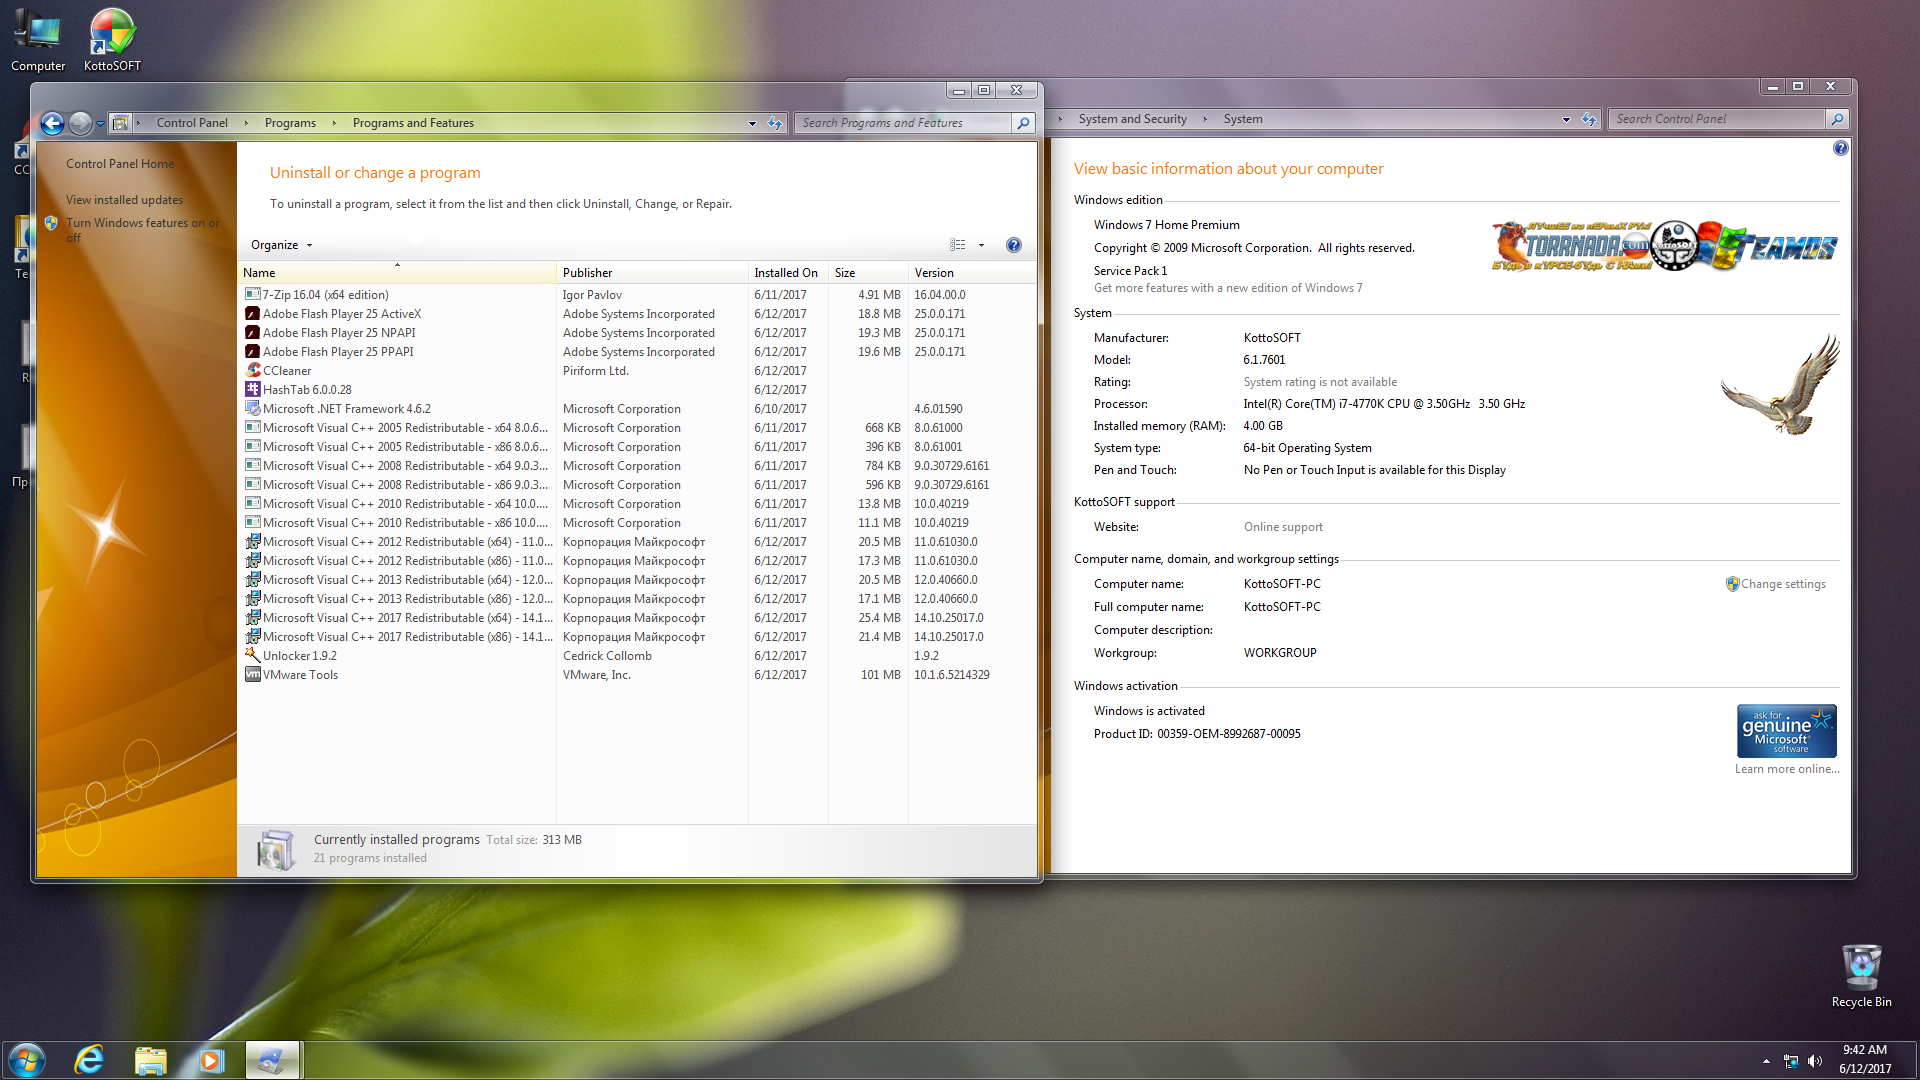Click the Programs breadcrumb

290,123
